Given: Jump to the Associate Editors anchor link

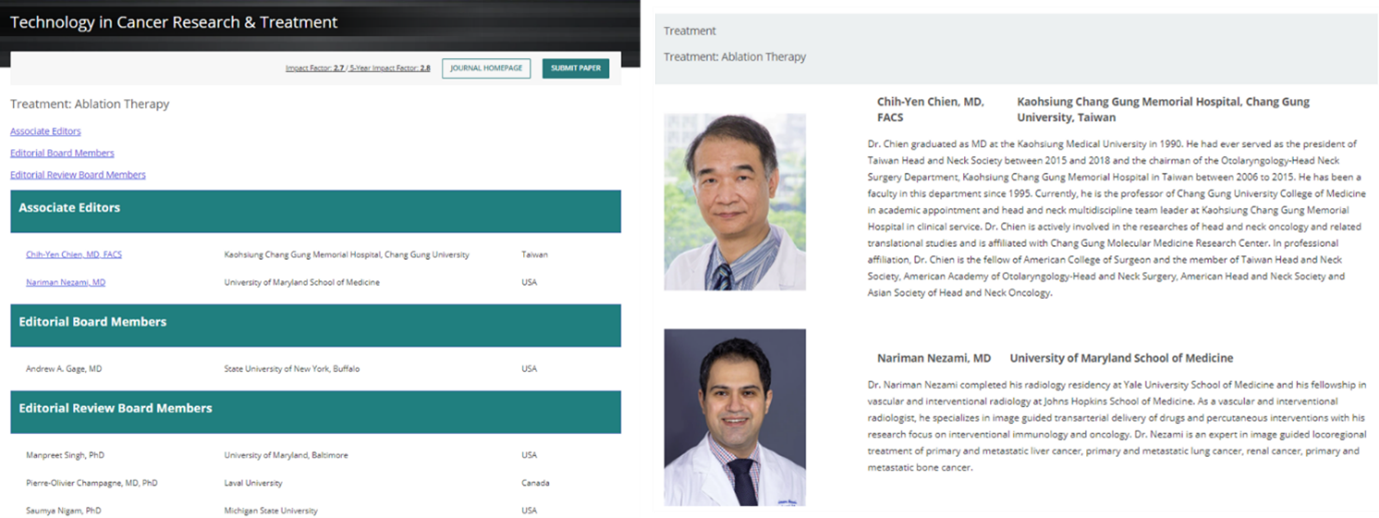Looking at the screenshot, I should pos(46,131).
